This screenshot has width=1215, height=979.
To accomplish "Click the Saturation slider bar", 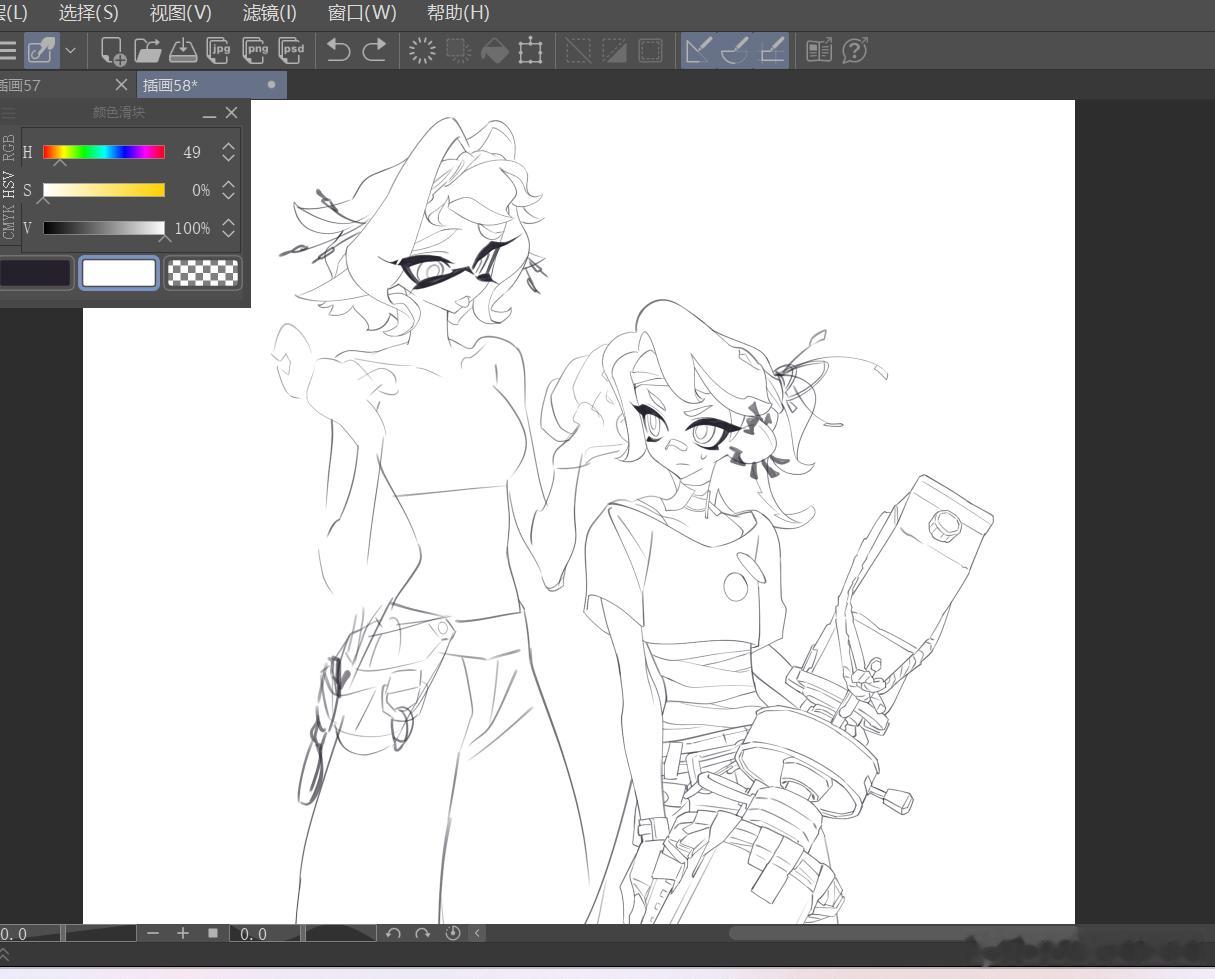I will coord(104,190).
